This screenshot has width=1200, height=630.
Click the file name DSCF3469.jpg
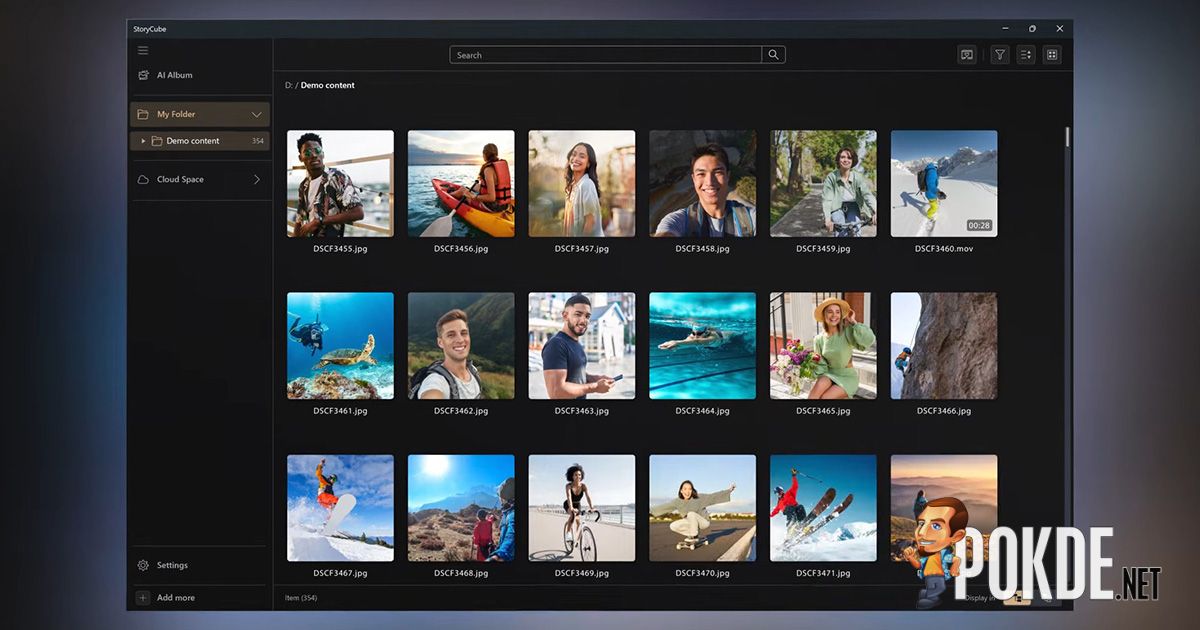[x=582, y=573]
